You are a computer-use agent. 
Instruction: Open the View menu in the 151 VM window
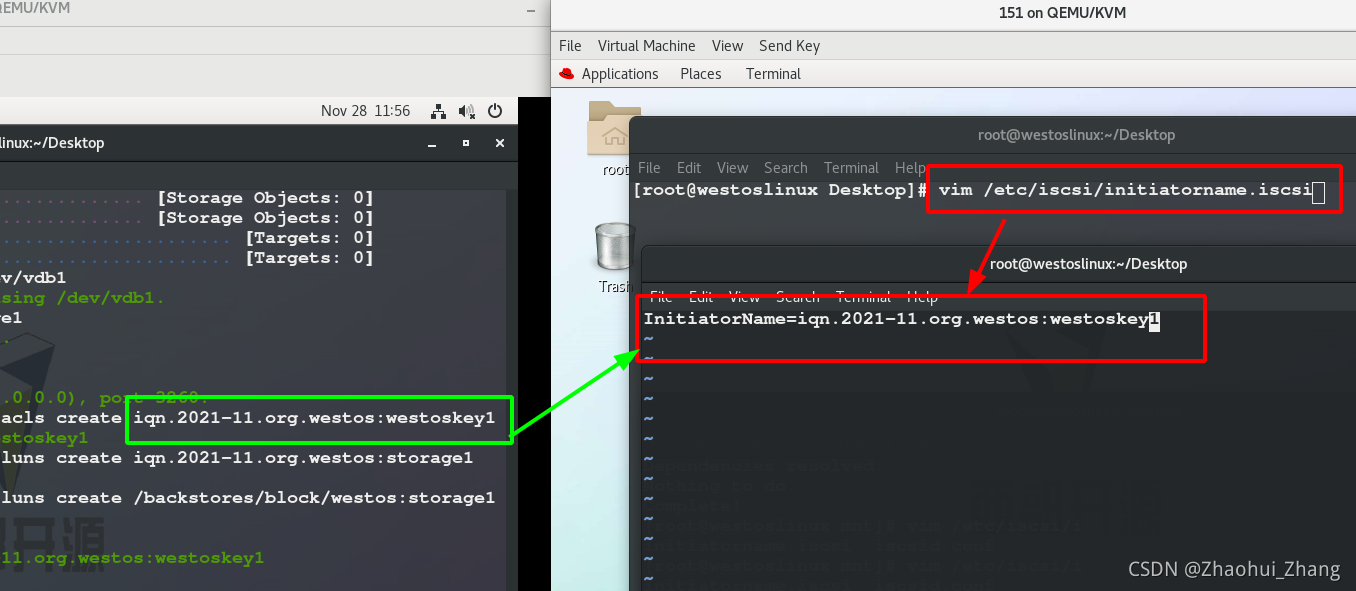click(x=727, y=46)
